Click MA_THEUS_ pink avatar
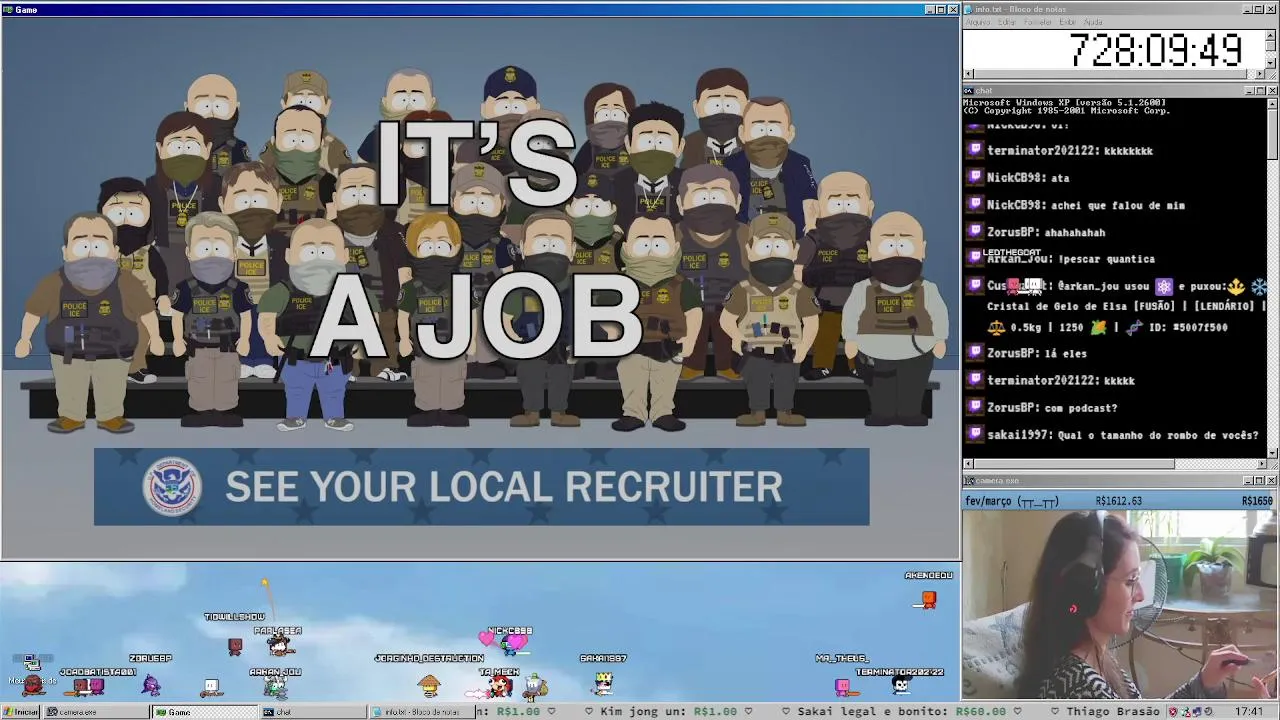 click(x=842, y=686)
